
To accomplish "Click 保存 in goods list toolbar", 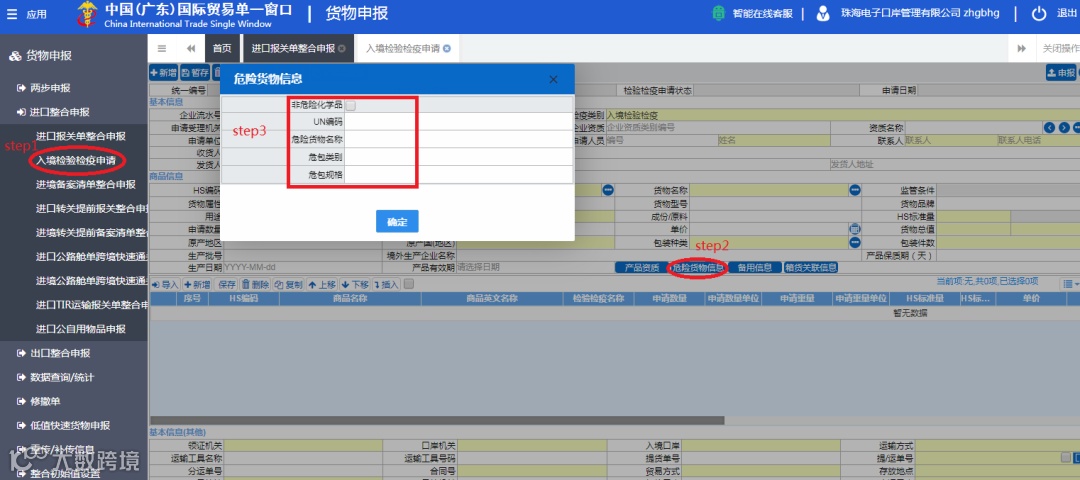I will click(227, 284).
